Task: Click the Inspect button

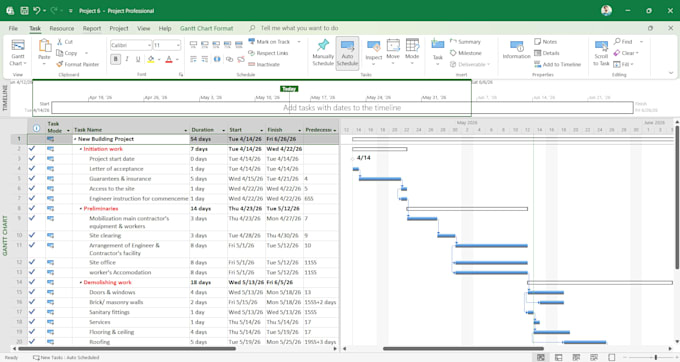Action: (373, 52)
